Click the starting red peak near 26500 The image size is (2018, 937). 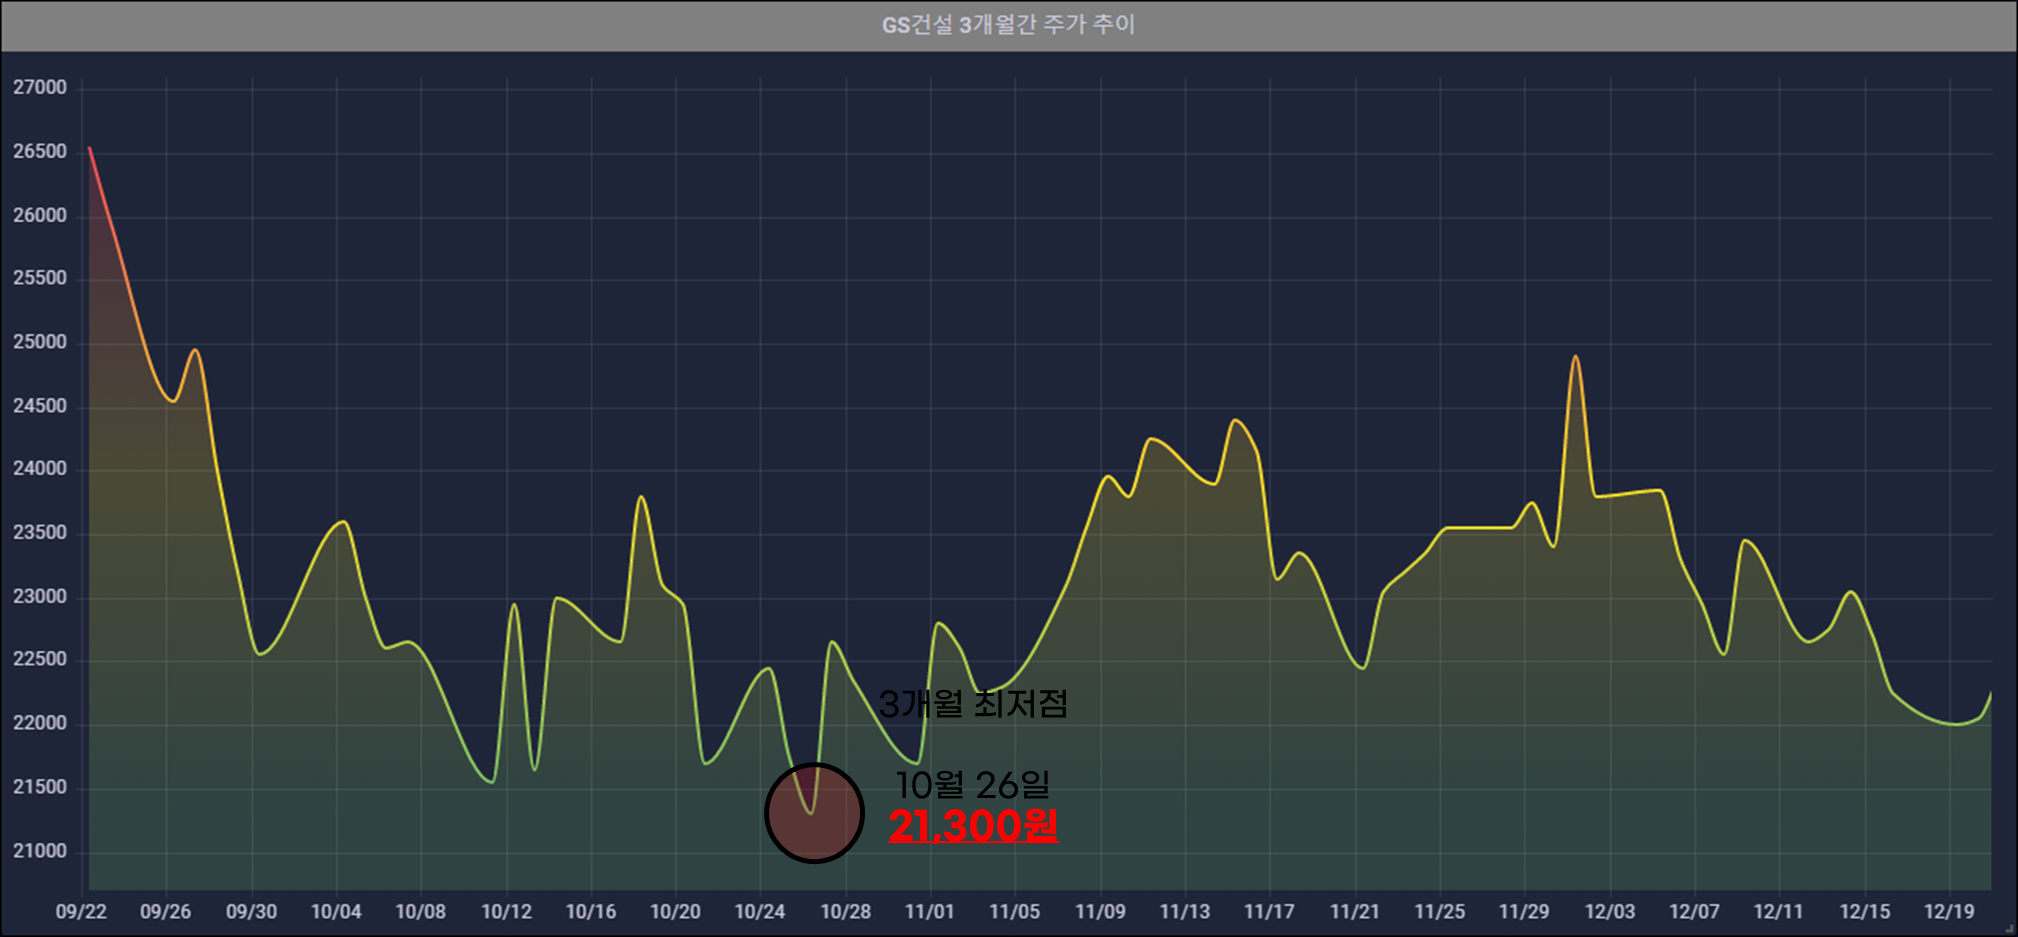pyautogui.click(x=90, y=149)
